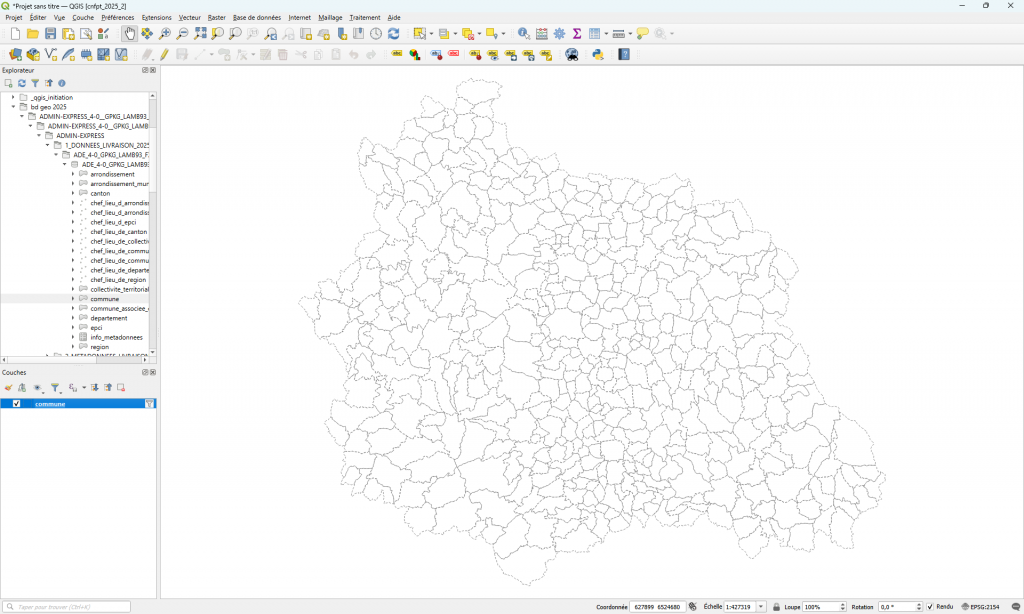Open the Python console icon
This screenshot has width=1024, height=614.
pyautogui.click(x=597, y=55)
